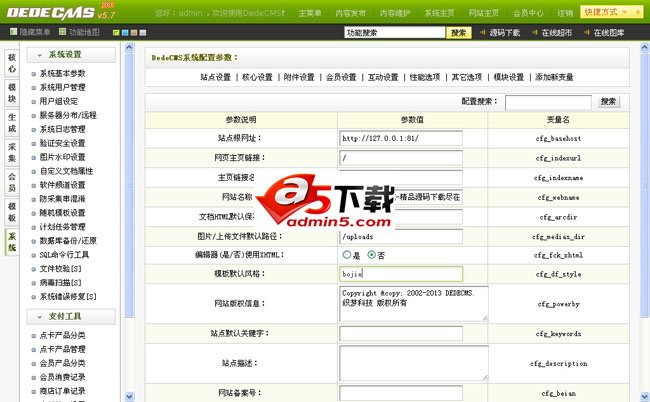Switch to the 附件设置 config tab
The image size is (650, 402).
(299, 77)
